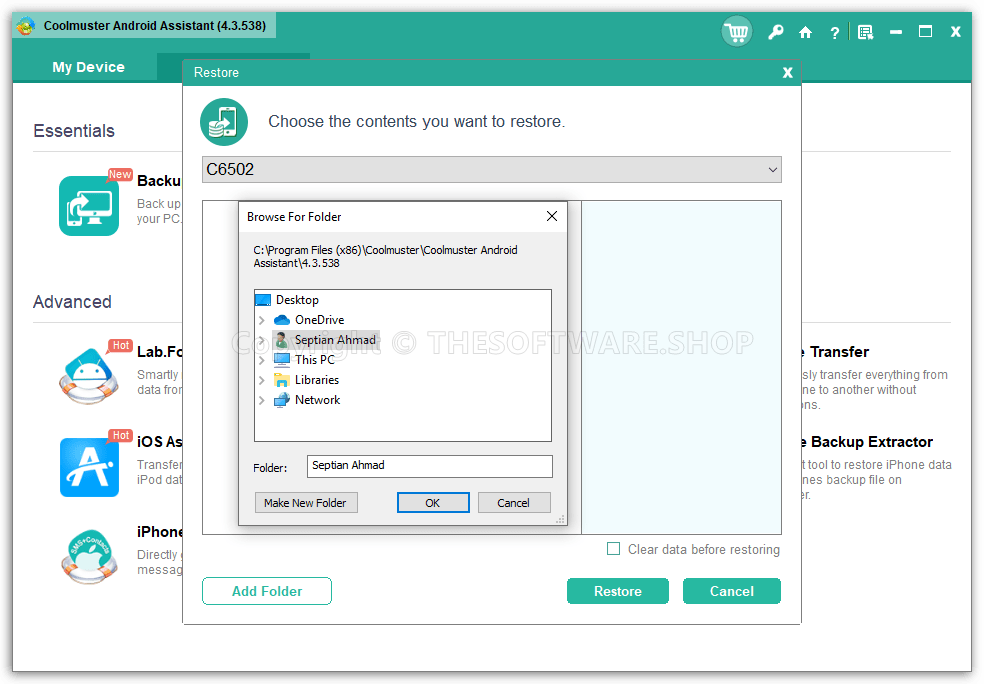Click the Backup feature icon under Essentials
The width and height of the screenshot is (984, 684).
pyautogui.click(x=89, y=206)
